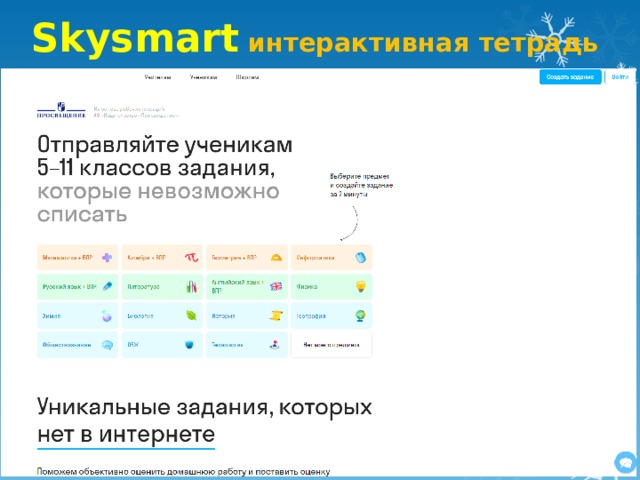640x480 pixels.
Task: Click the Войти button
Action: [620, 77]
